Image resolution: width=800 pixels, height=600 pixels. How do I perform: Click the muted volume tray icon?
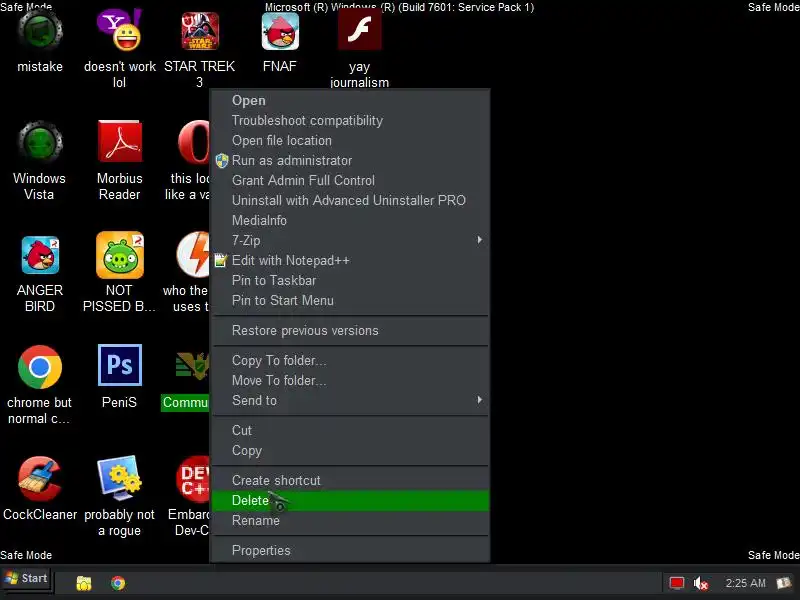[x=701, y=583]
